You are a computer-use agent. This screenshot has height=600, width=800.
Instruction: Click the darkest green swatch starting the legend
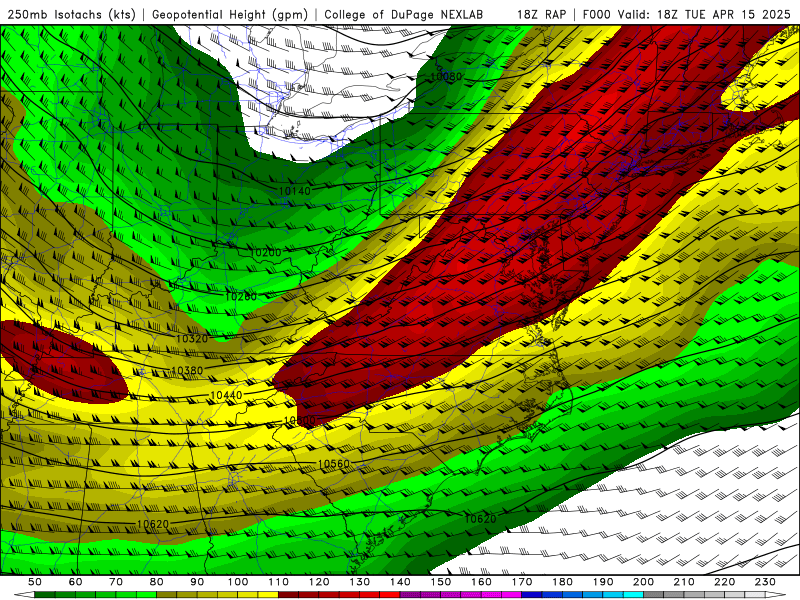[45, 595]
